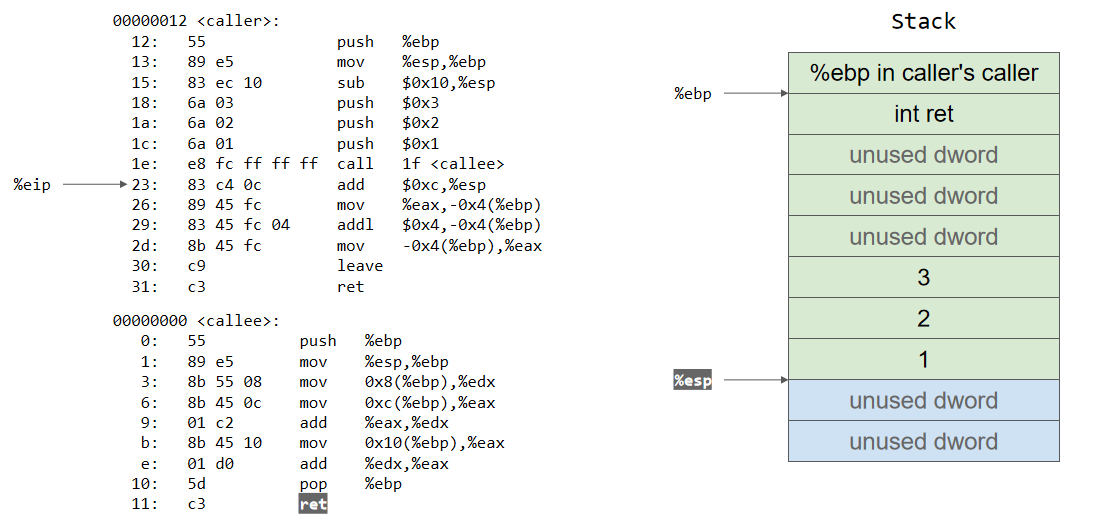Click the "Stack" title text

click(x=923, y=21)
